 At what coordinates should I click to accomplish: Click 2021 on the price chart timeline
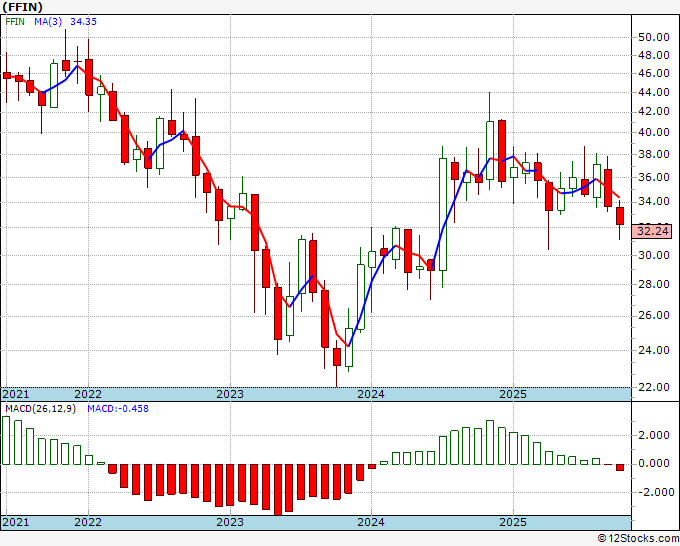pyautogui.click(x=16, y=394)
